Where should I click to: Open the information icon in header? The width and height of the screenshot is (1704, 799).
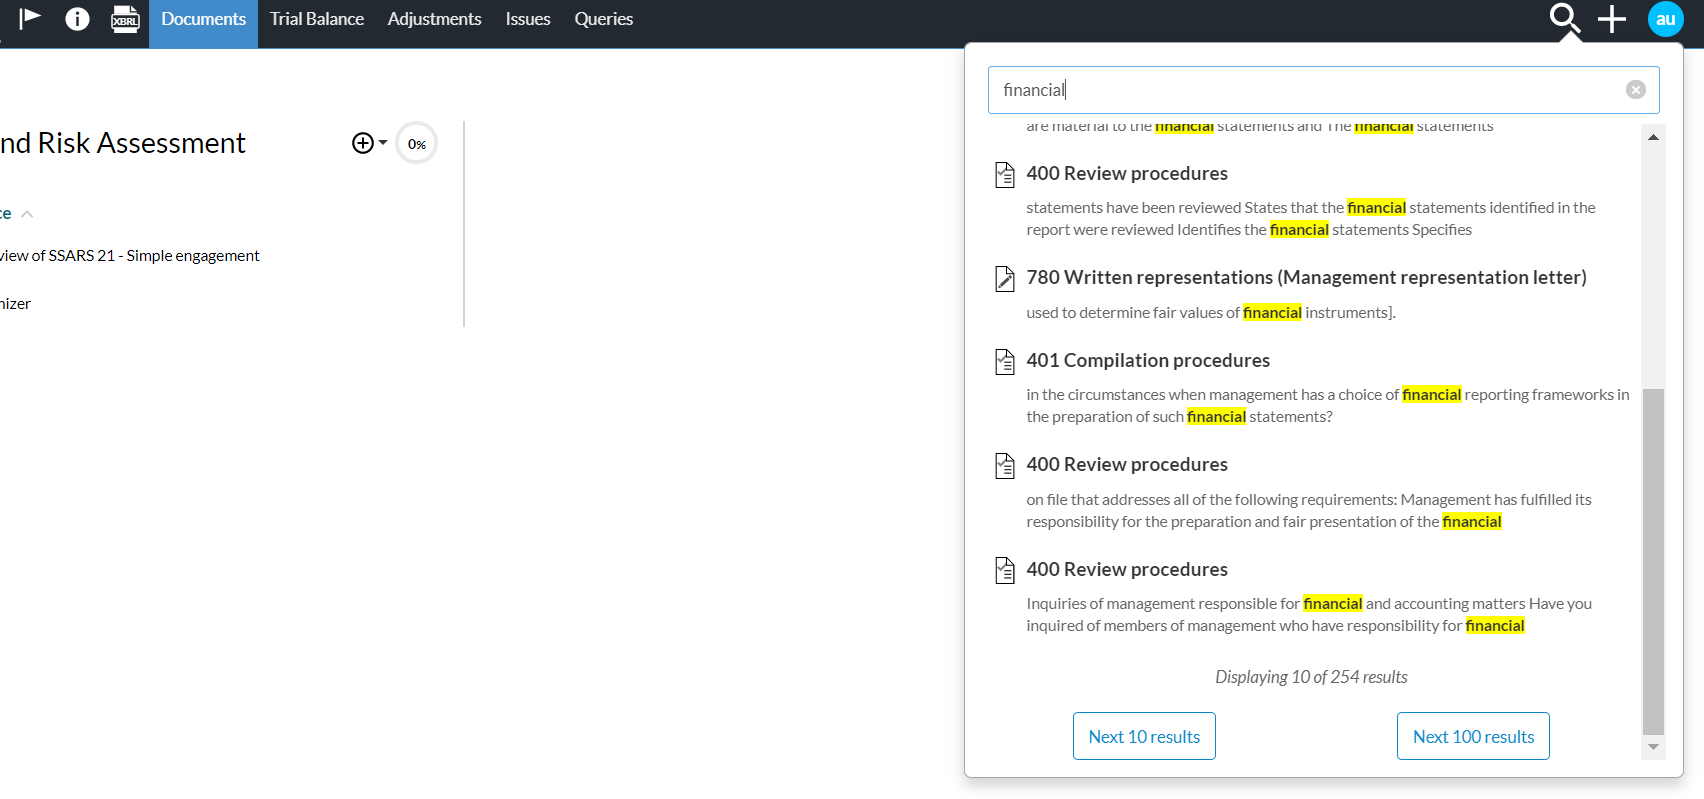(77, 19)
